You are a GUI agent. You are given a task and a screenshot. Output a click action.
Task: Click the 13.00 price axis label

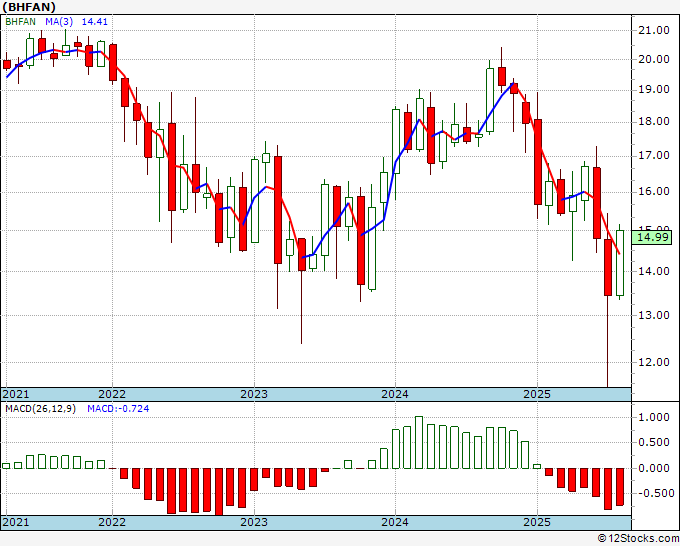click(x=654, y=315)
